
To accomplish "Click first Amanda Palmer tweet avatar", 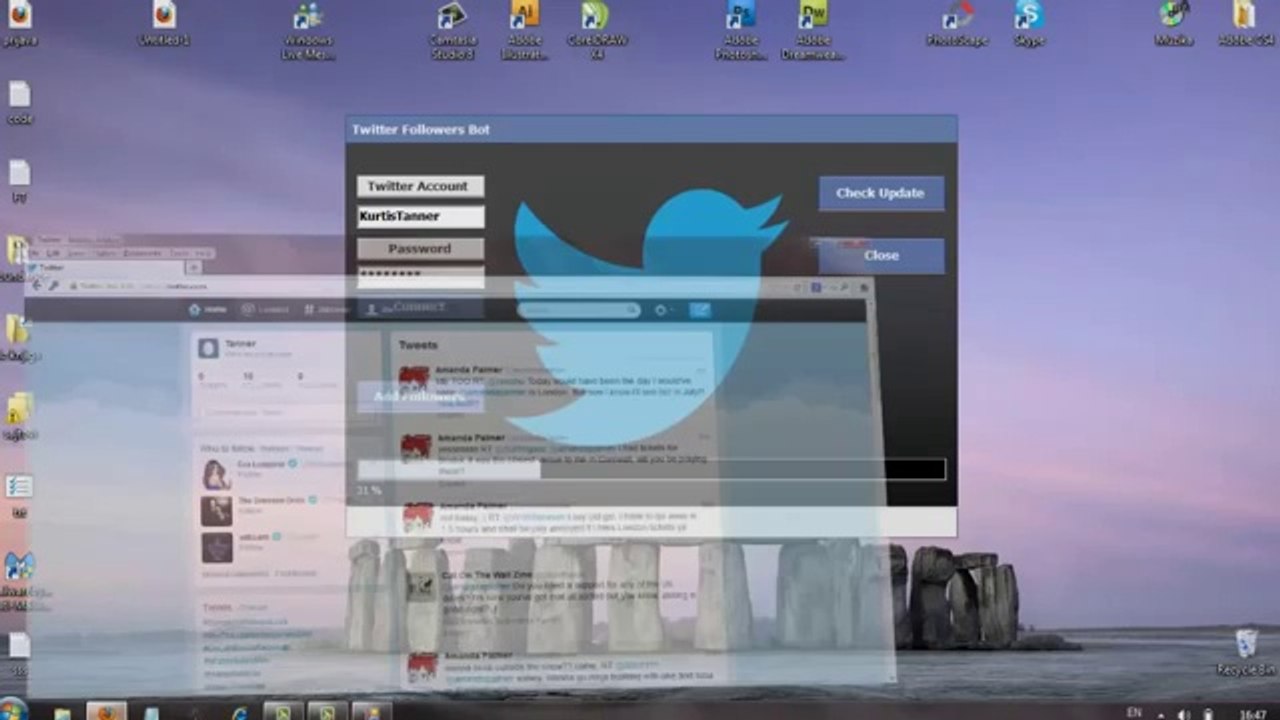I will point(415,381).
